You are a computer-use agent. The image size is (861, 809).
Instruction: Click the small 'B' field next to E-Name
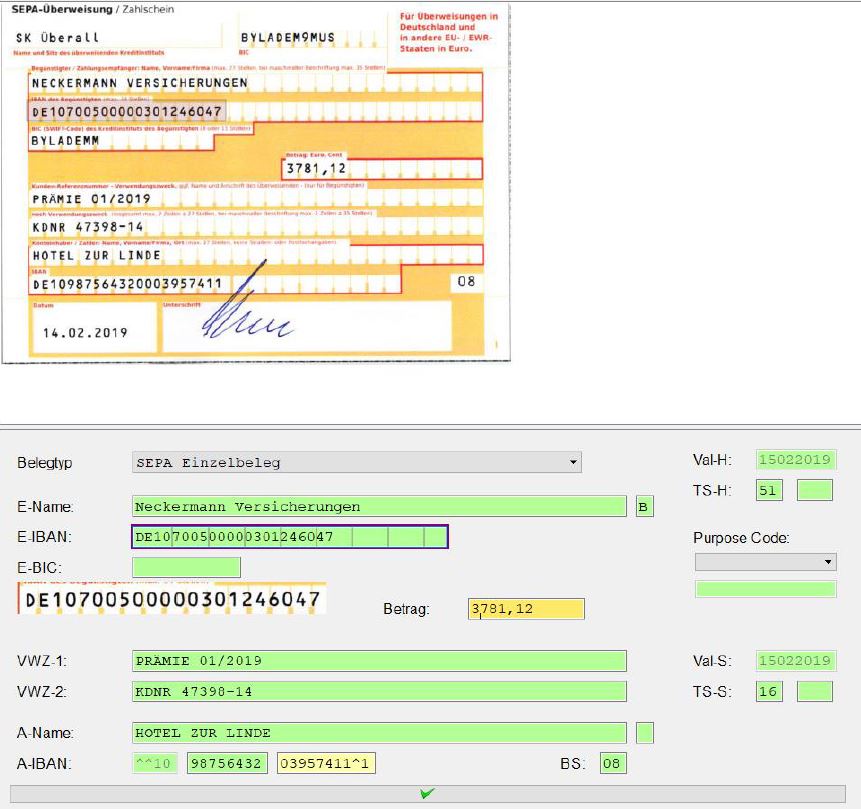pos(644,506)
